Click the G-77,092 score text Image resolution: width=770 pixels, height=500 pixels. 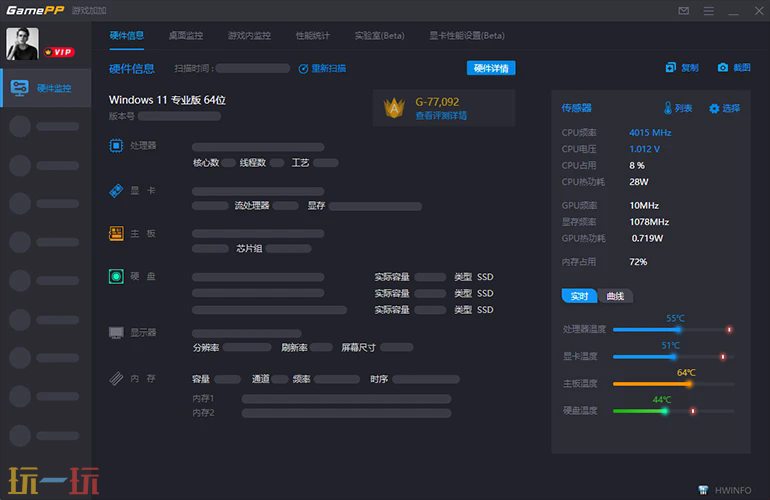[437, 102]
